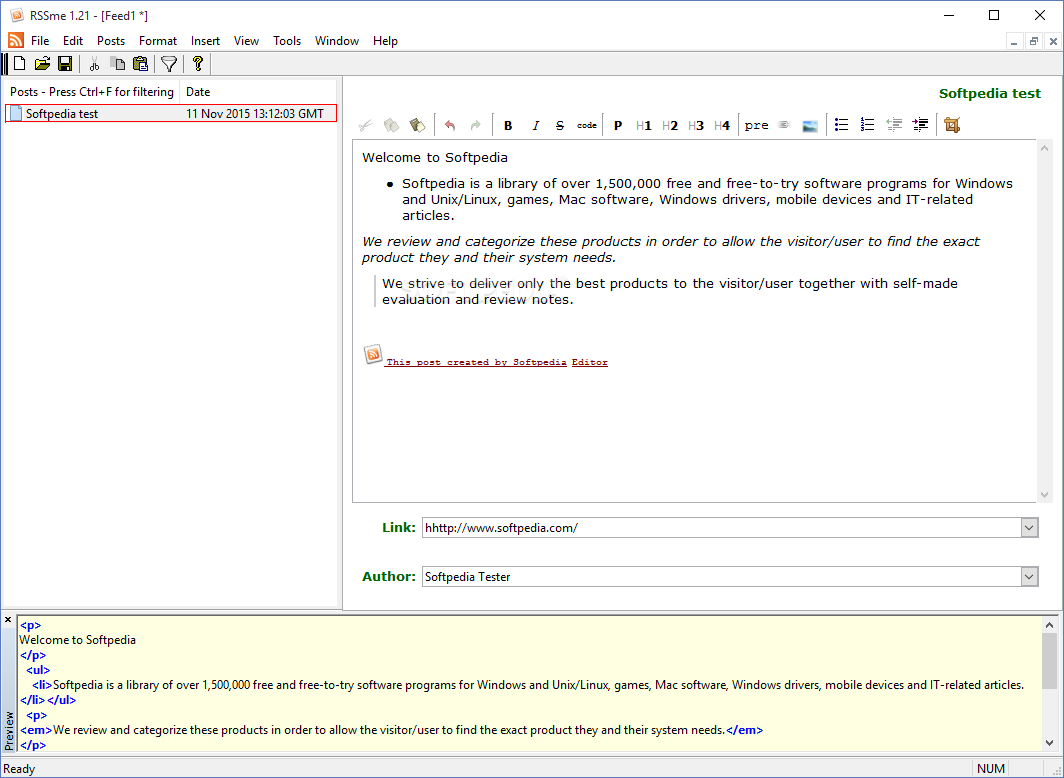Paste using the main toolbar clipboard icon

click(x=140, y=64)
